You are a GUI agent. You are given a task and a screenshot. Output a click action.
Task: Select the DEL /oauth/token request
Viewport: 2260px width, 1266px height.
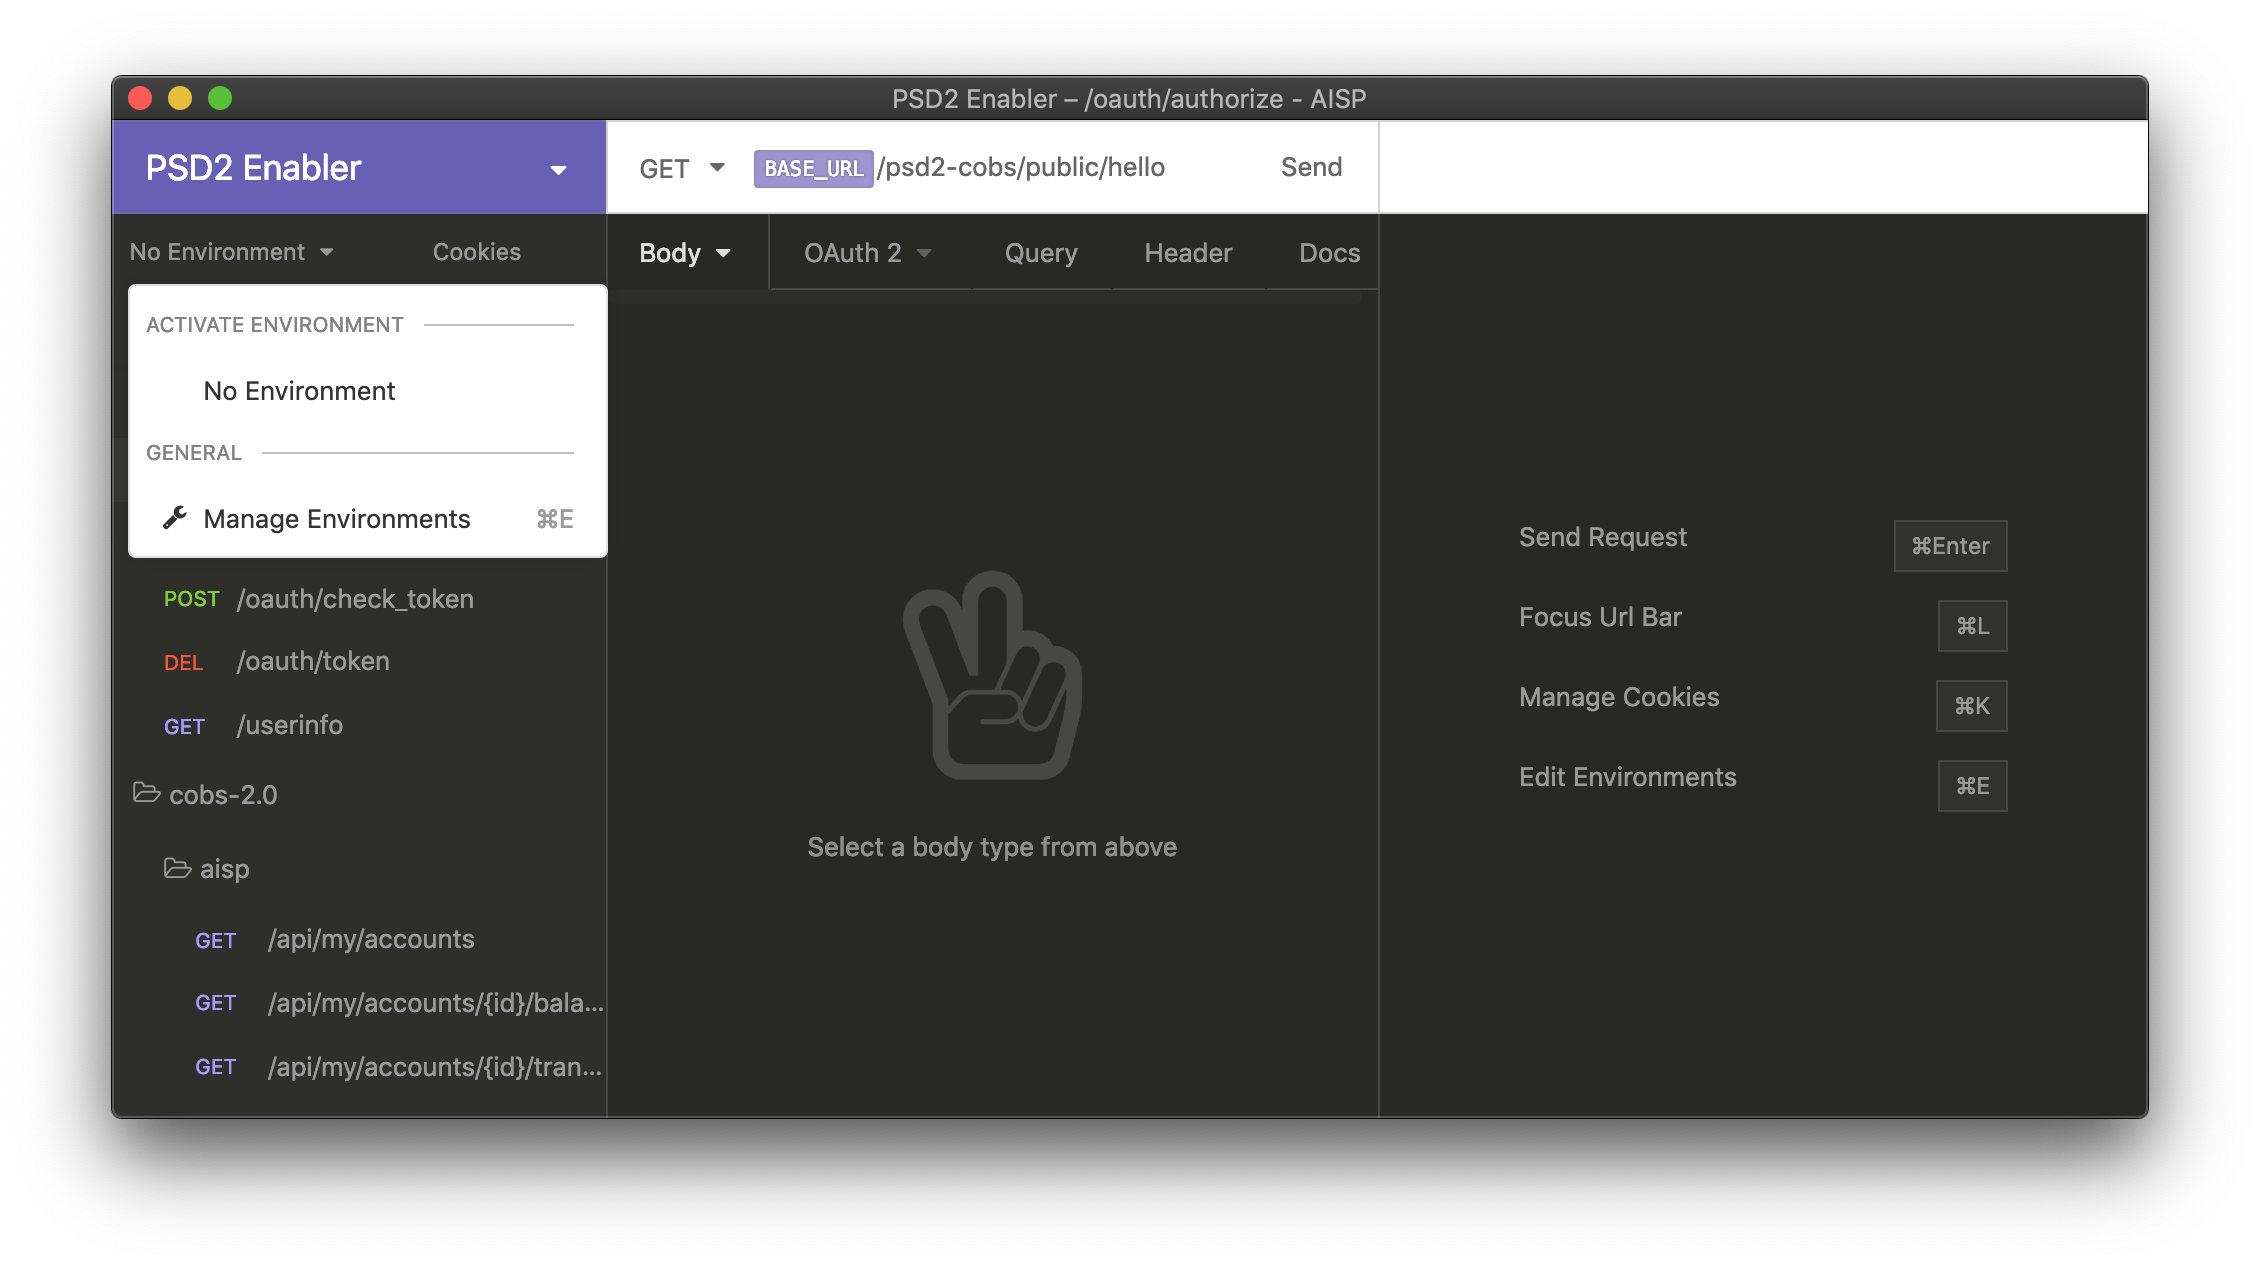(x=360, y=661)
